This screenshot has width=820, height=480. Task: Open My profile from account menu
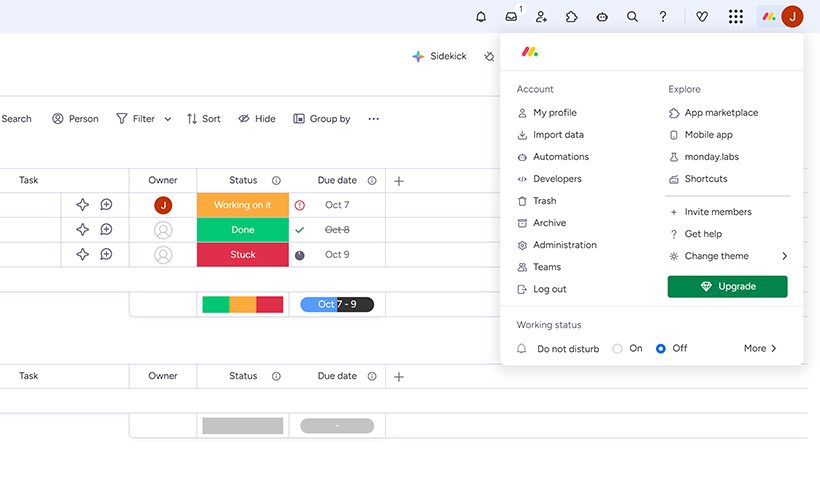point(554,113)
